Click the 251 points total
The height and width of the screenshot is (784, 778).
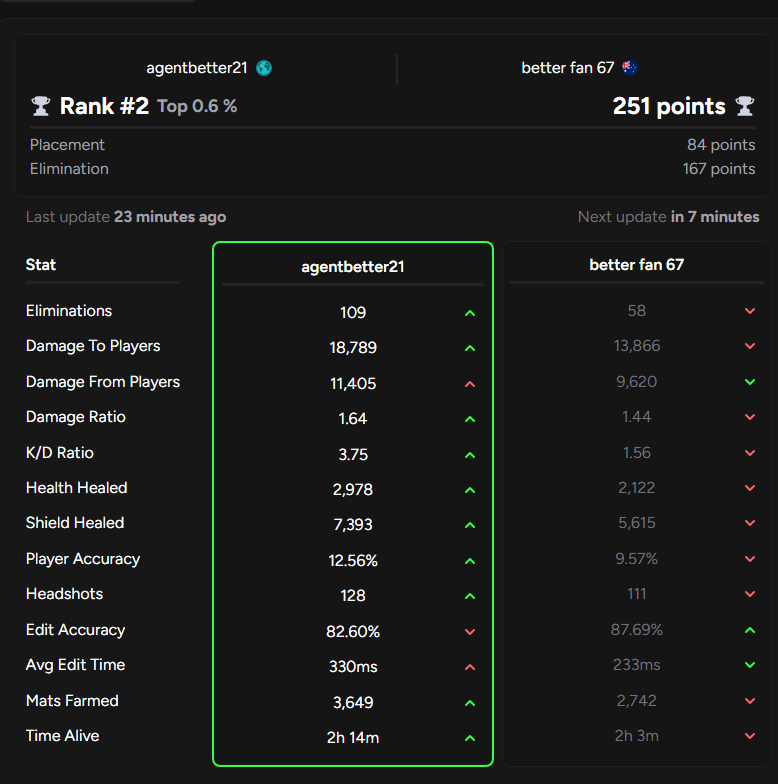point(669,106)
